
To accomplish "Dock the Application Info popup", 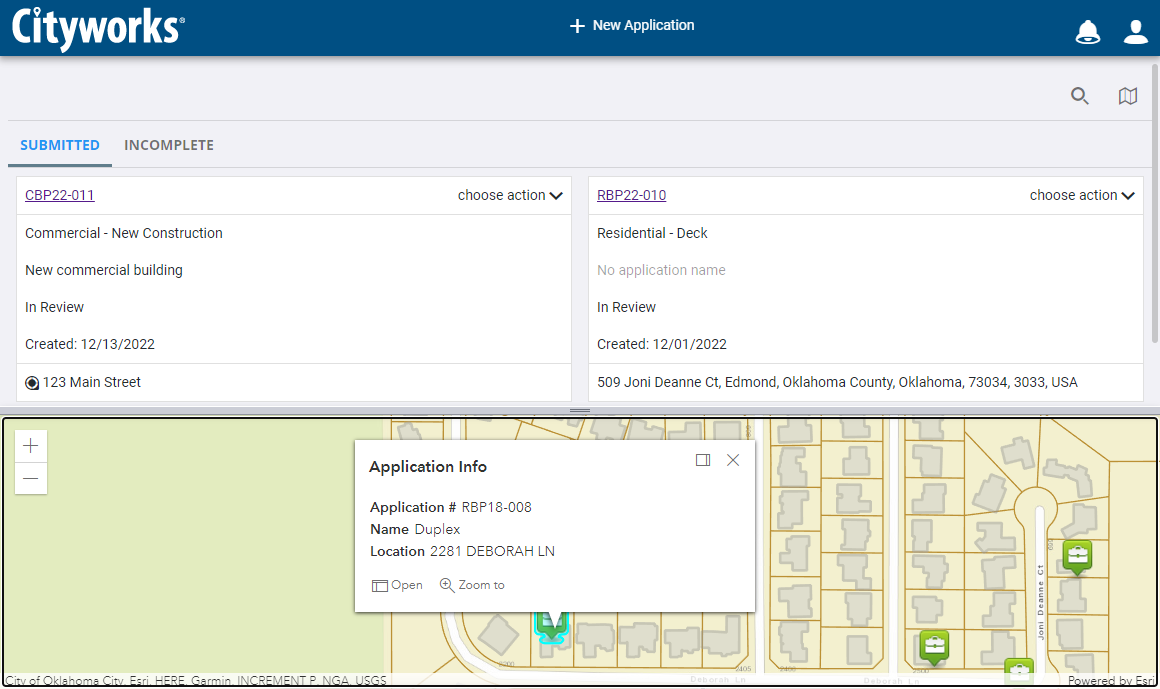I will click(703, 460).
